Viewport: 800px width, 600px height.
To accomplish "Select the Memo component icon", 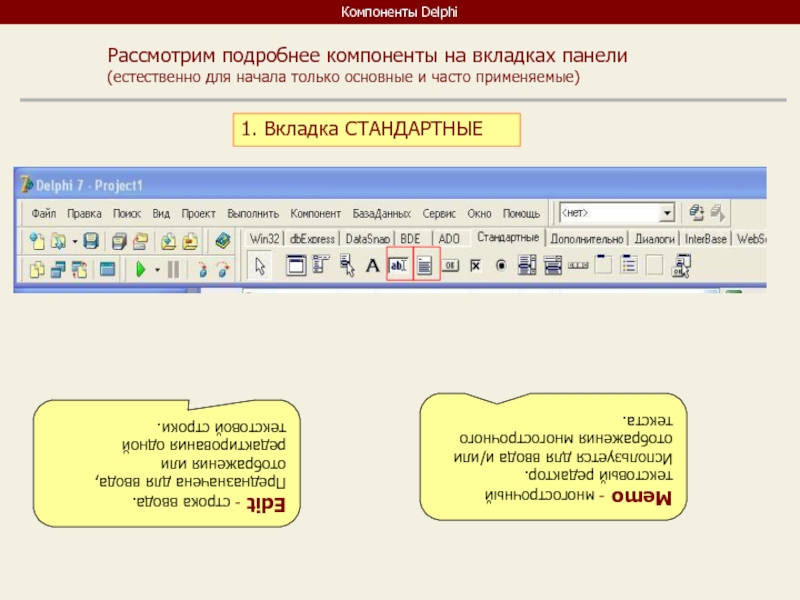I will tap(426, 265).
